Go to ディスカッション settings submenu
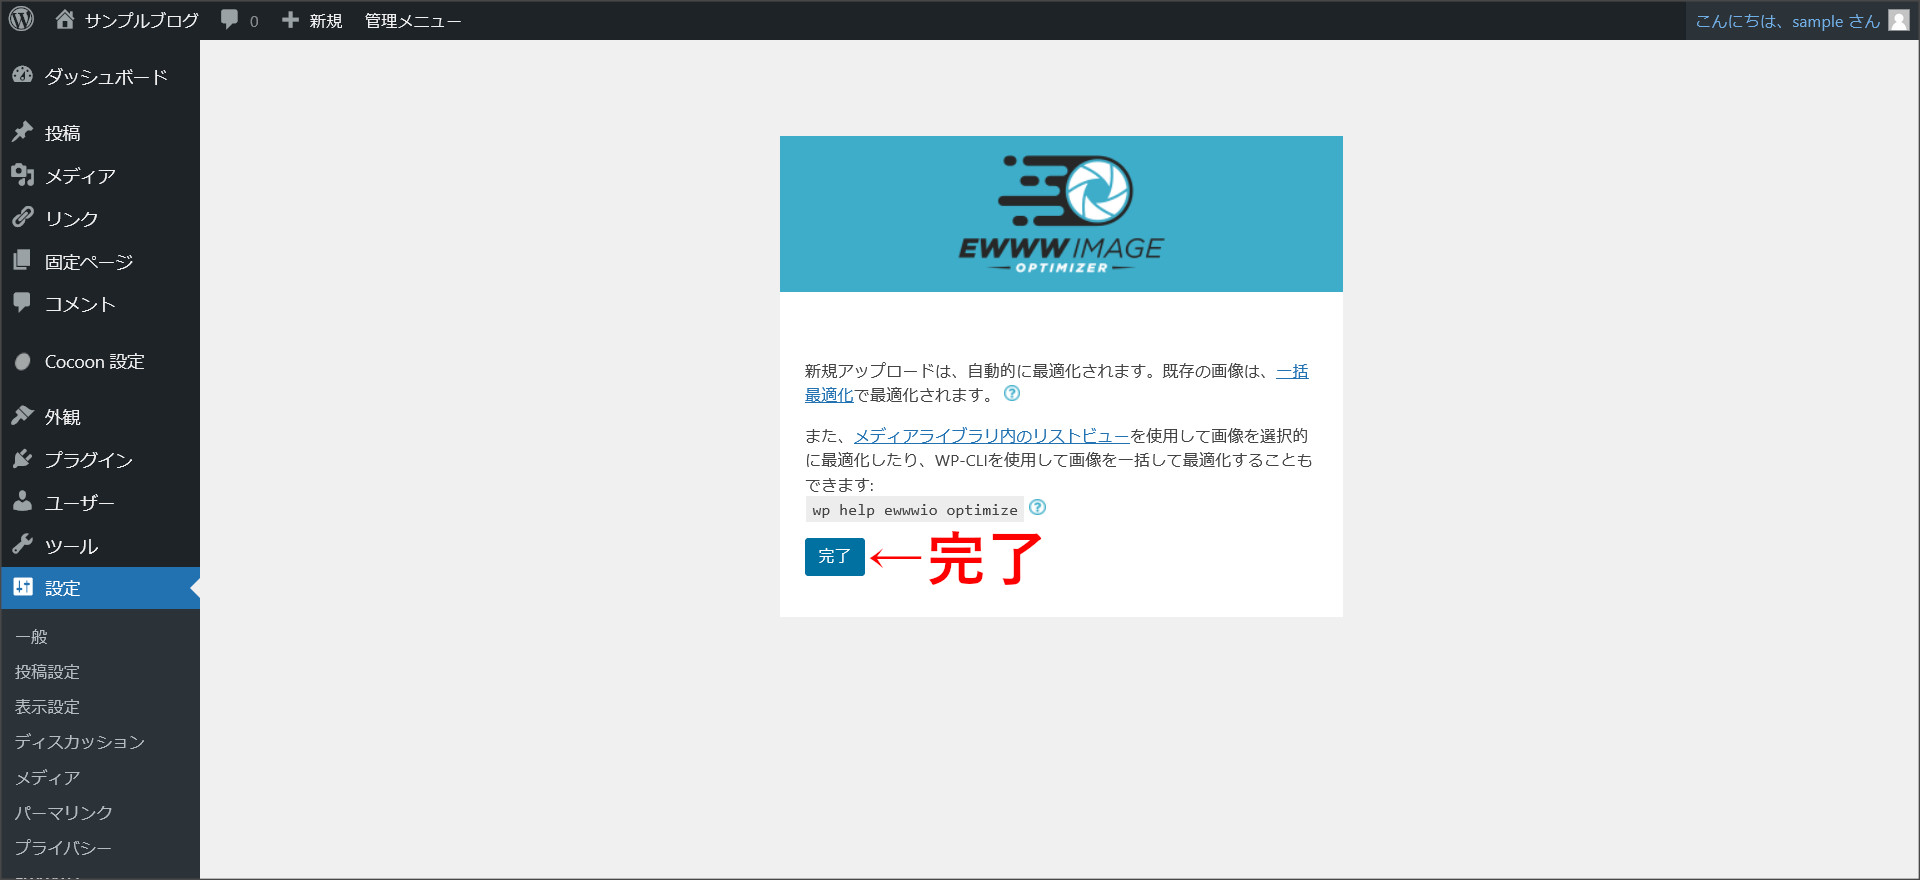This screenshot has width=1920, height=880. 80,742
